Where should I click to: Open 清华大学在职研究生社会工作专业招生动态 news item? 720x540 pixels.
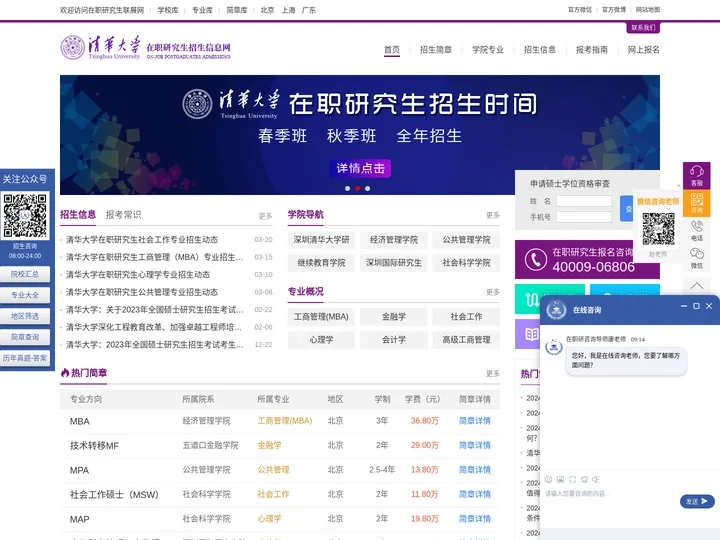pos(142,240)
